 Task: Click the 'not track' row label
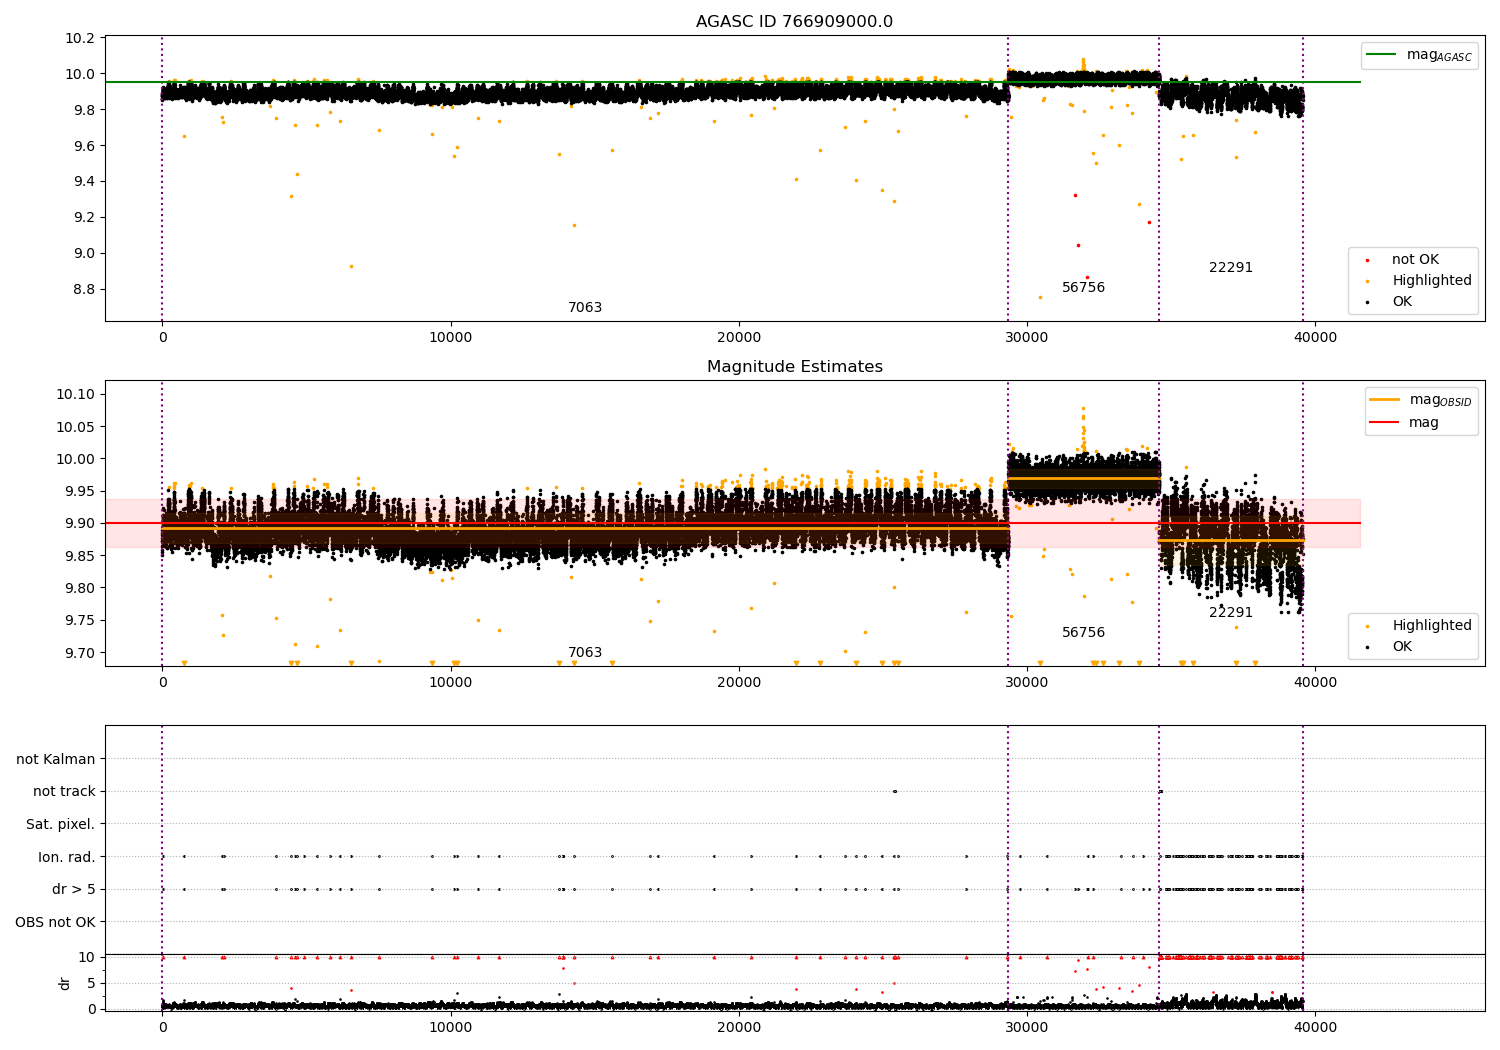click(64, 792)
